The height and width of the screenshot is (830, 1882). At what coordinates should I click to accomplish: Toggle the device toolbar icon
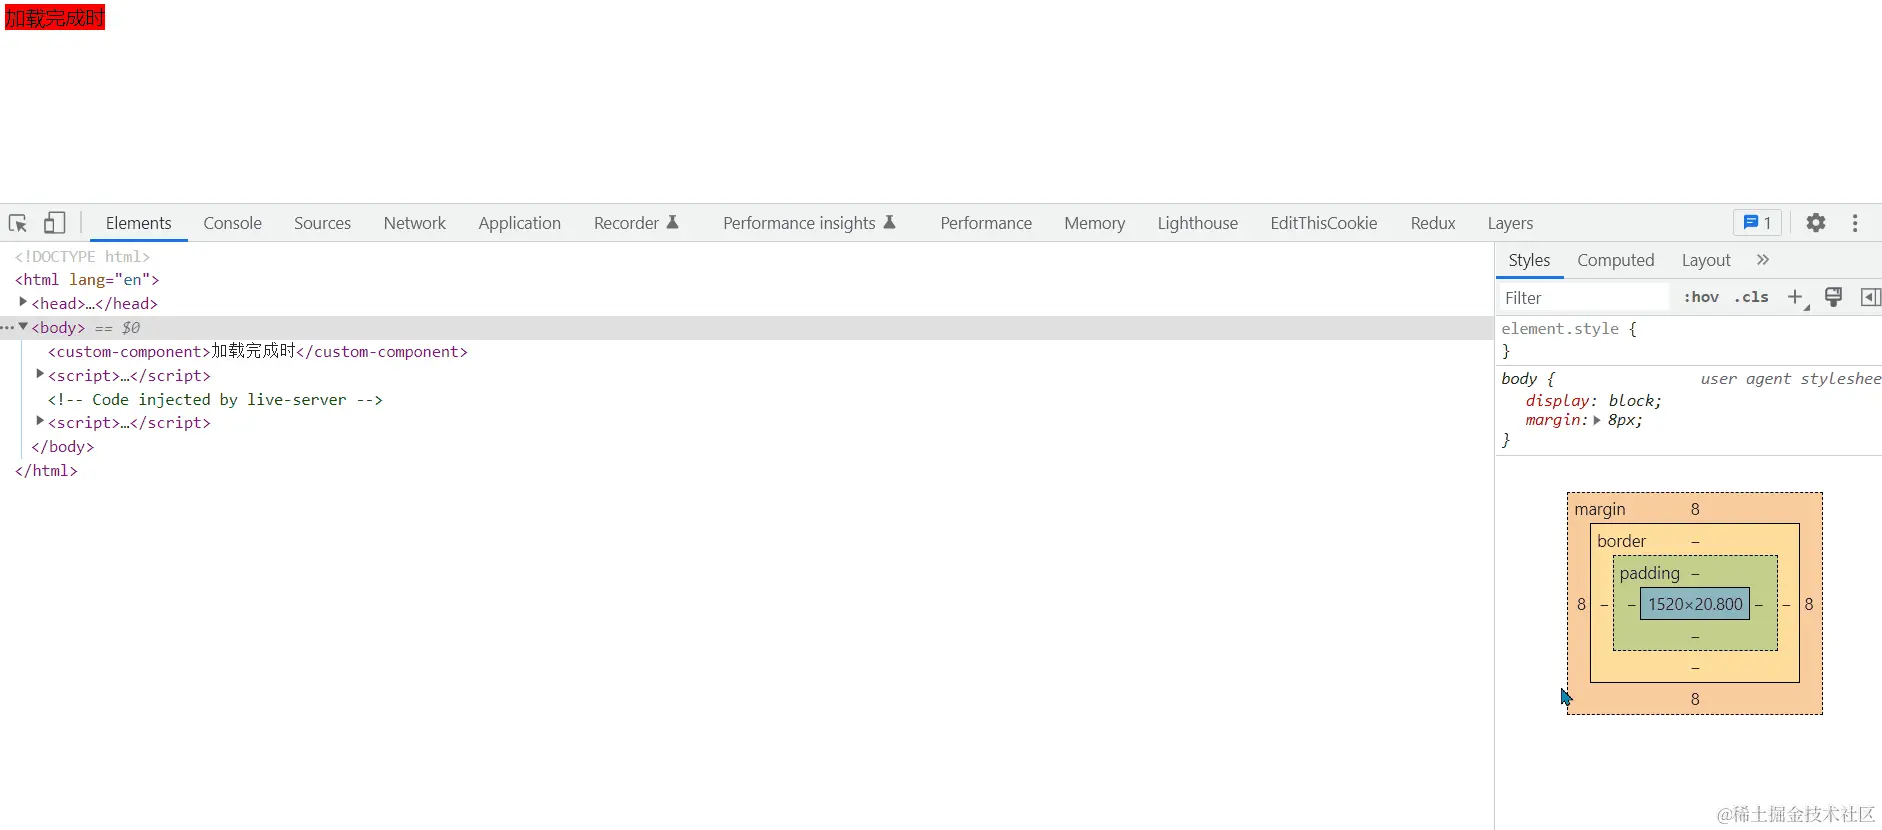tap(55, 223)
